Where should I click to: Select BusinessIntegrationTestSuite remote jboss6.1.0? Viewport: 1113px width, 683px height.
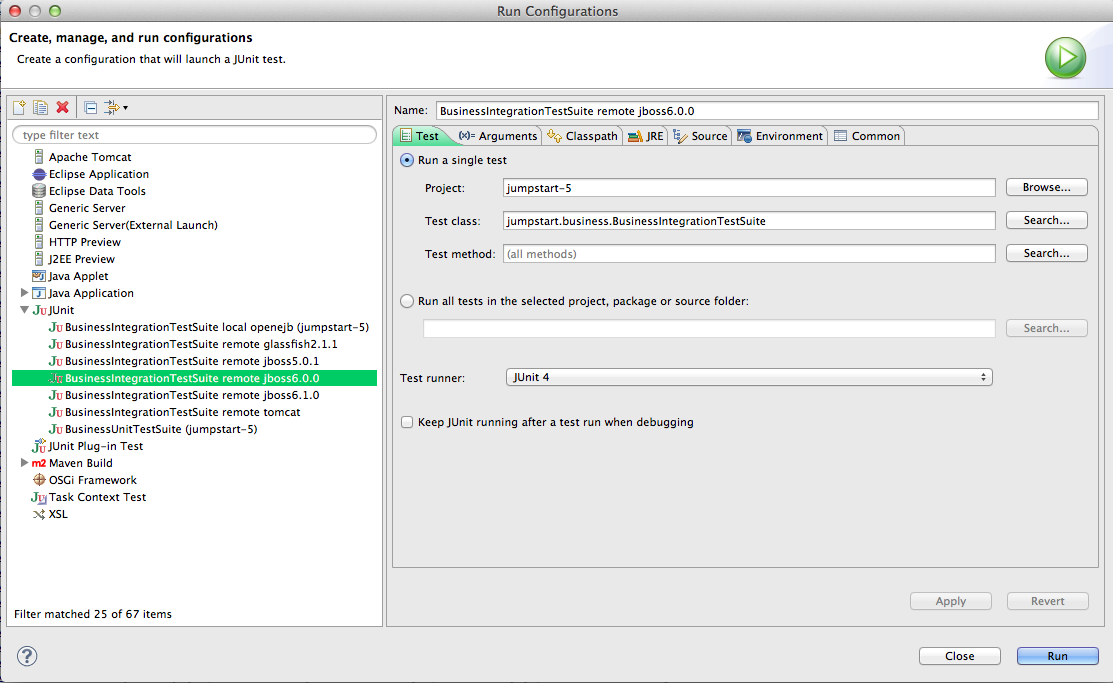point(192,395)
